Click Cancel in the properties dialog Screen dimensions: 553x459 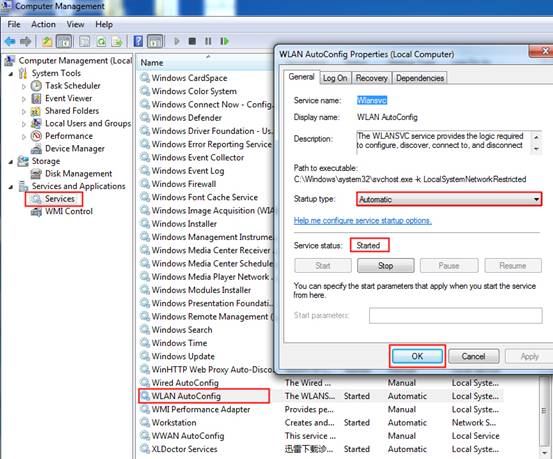[473, 356]
